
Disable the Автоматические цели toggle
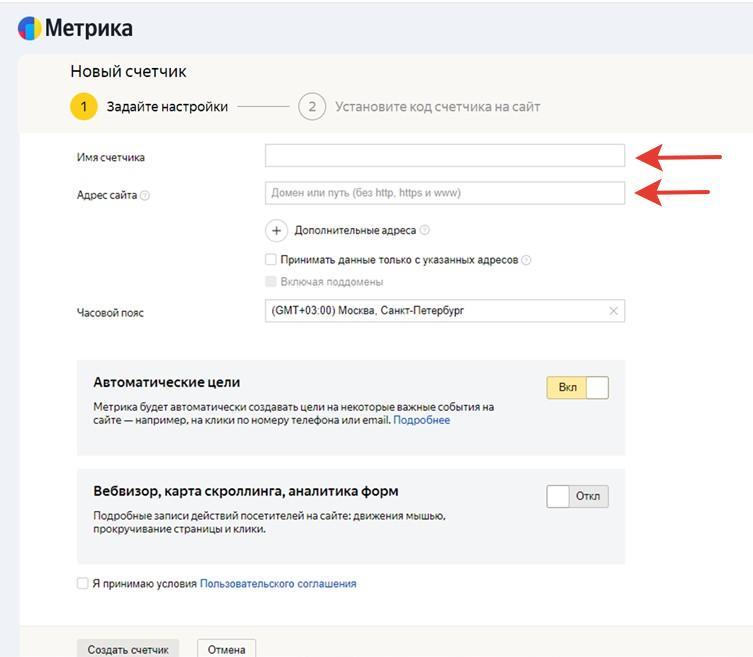577,388
